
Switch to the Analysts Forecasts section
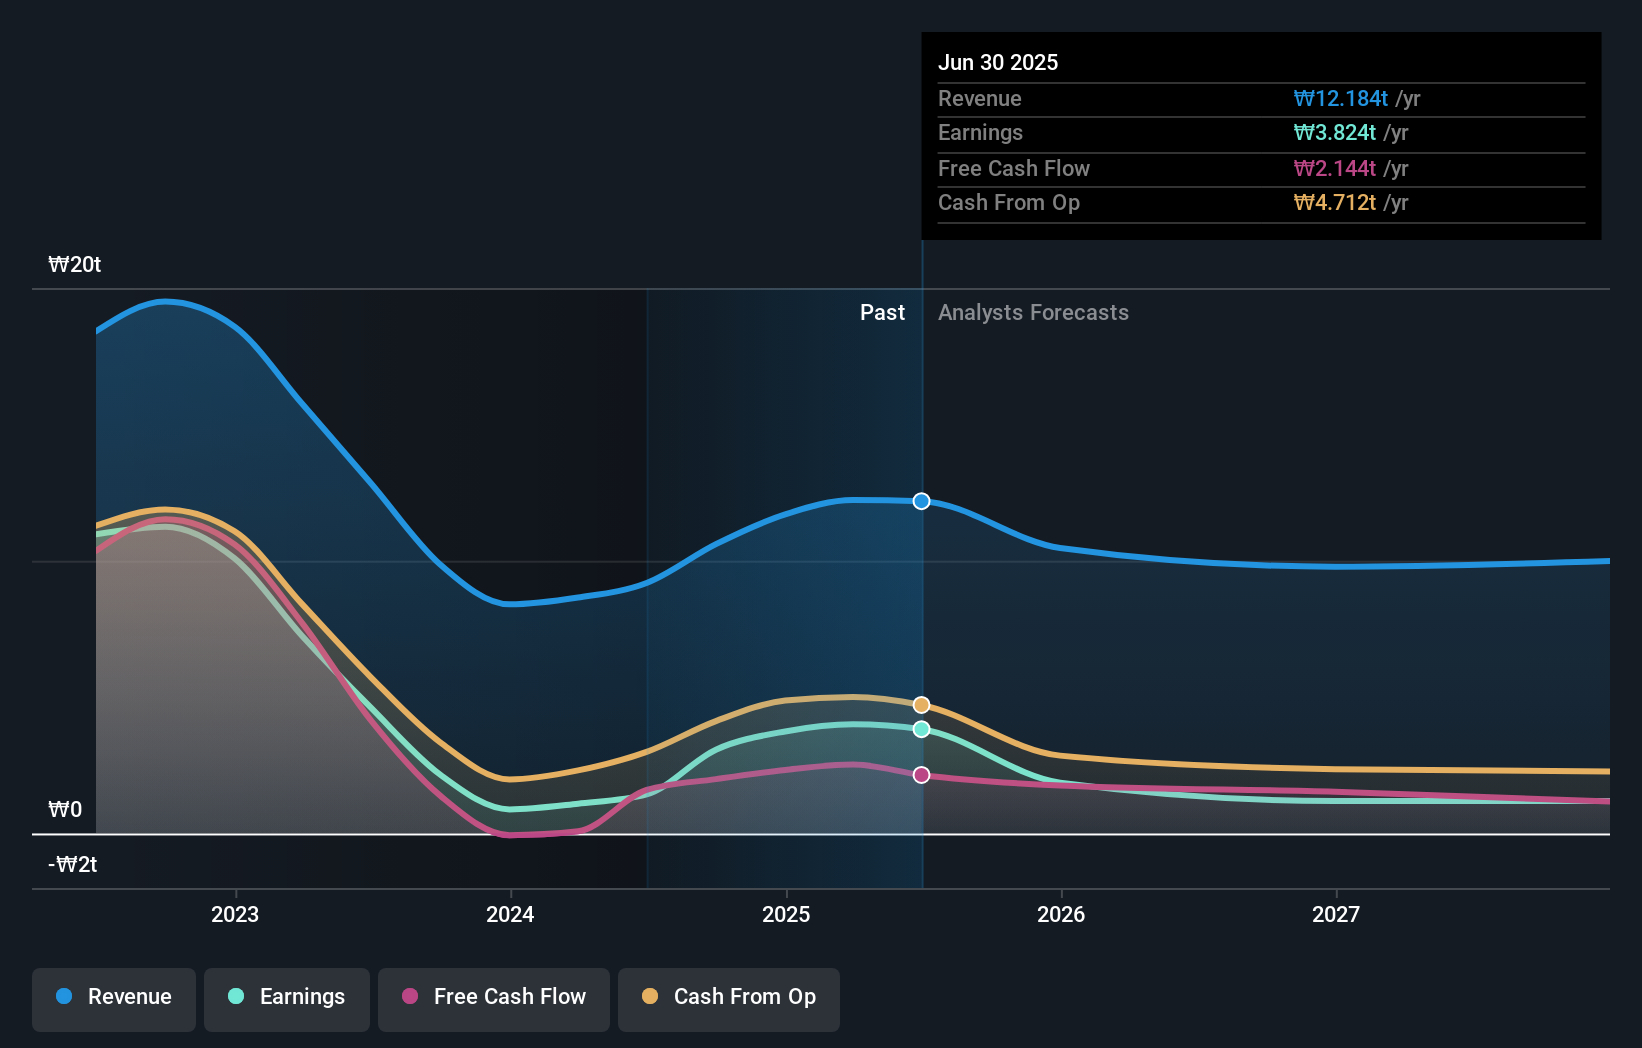click(1033, 312)
